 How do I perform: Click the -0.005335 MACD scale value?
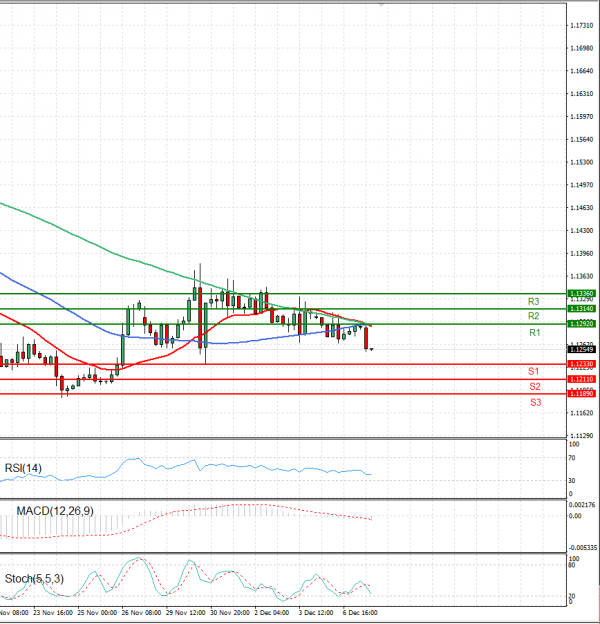coord(582,548)
